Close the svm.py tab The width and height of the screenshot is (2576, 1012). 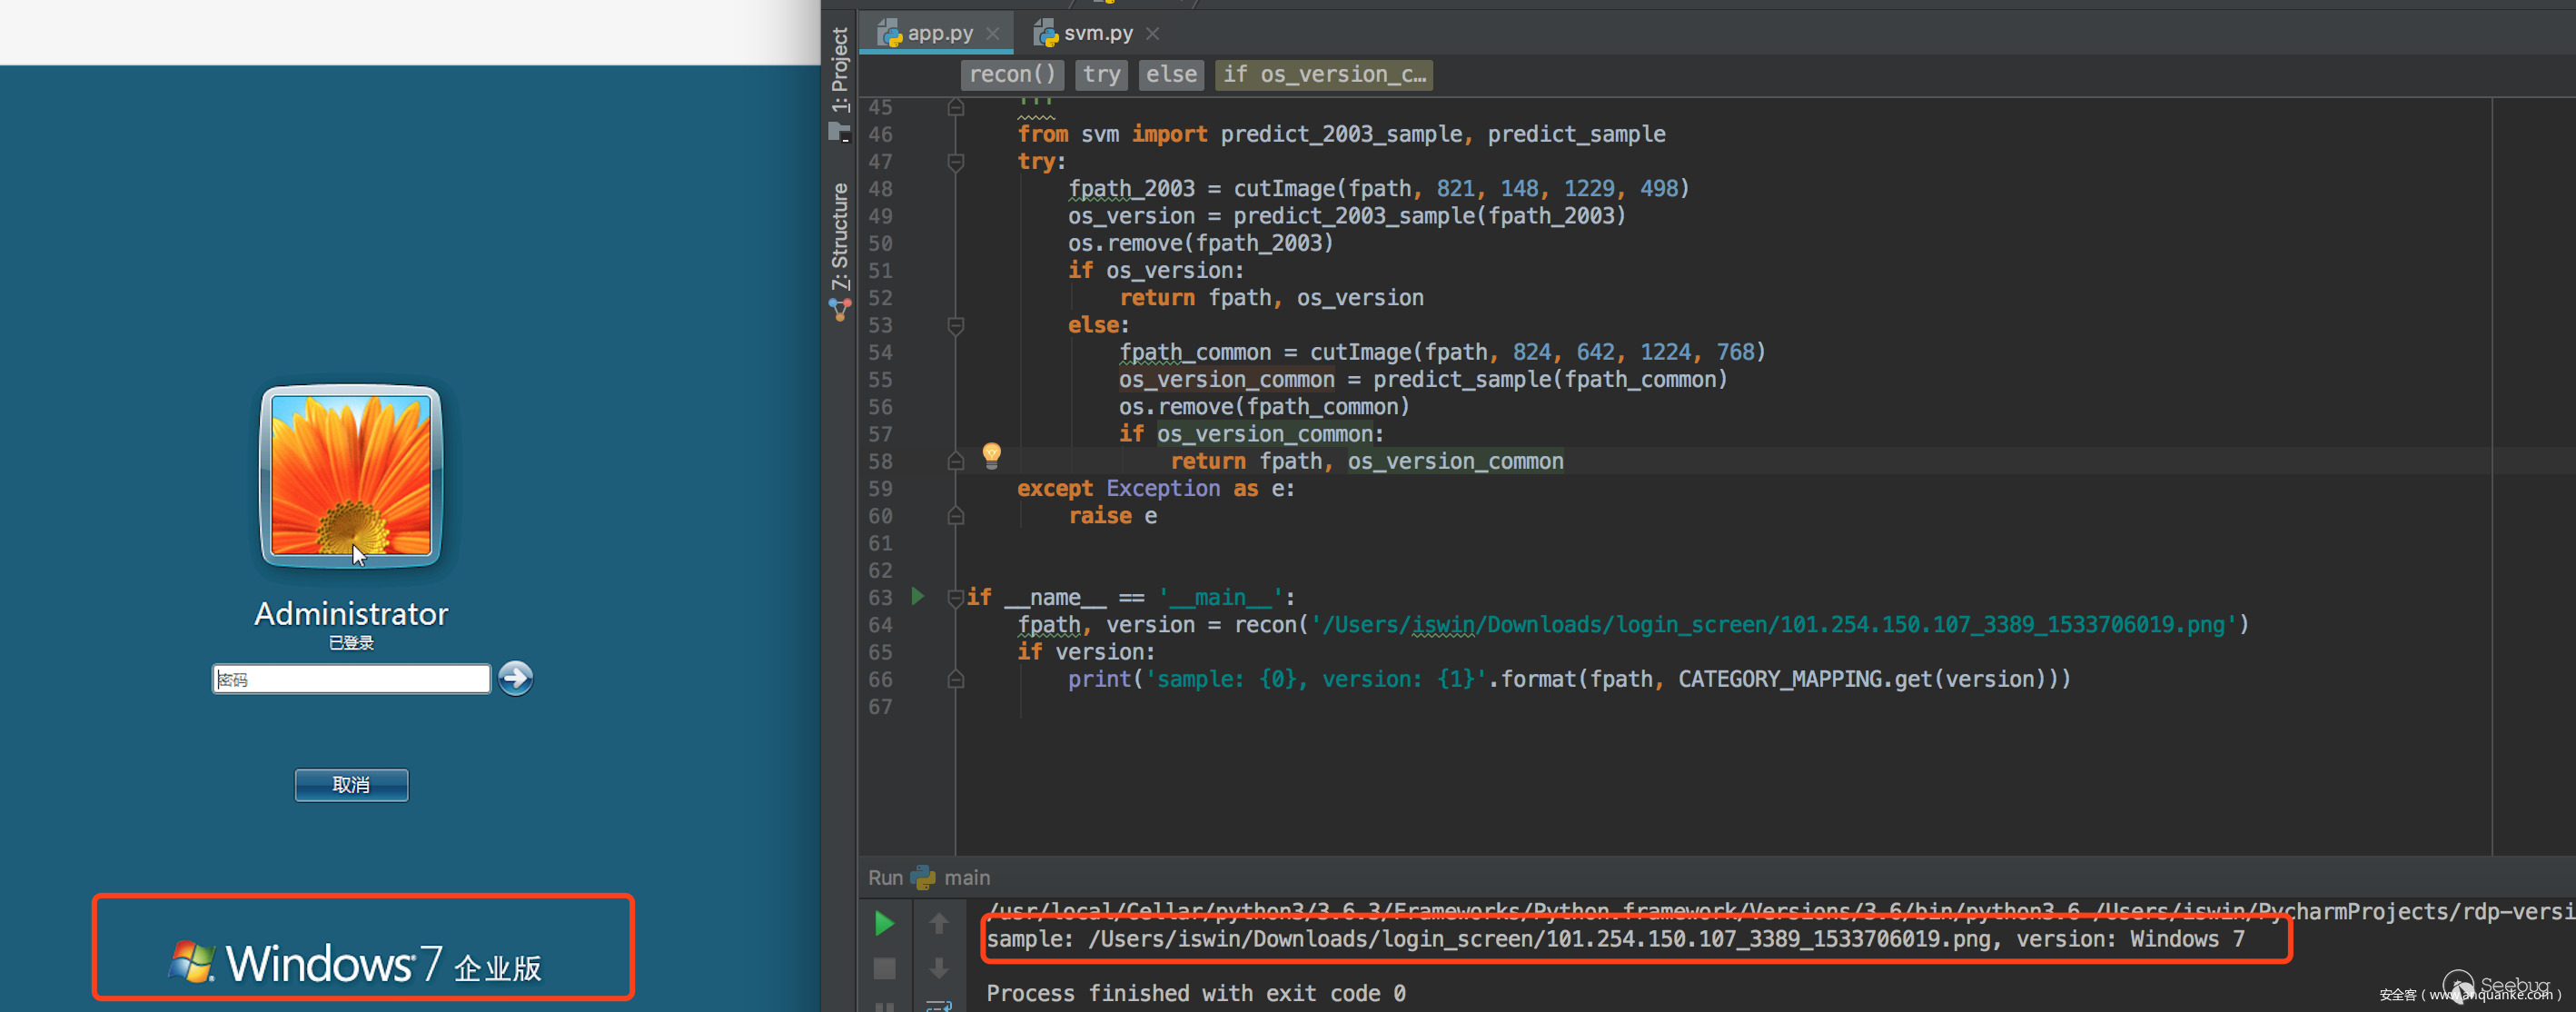coord(1152,33)
